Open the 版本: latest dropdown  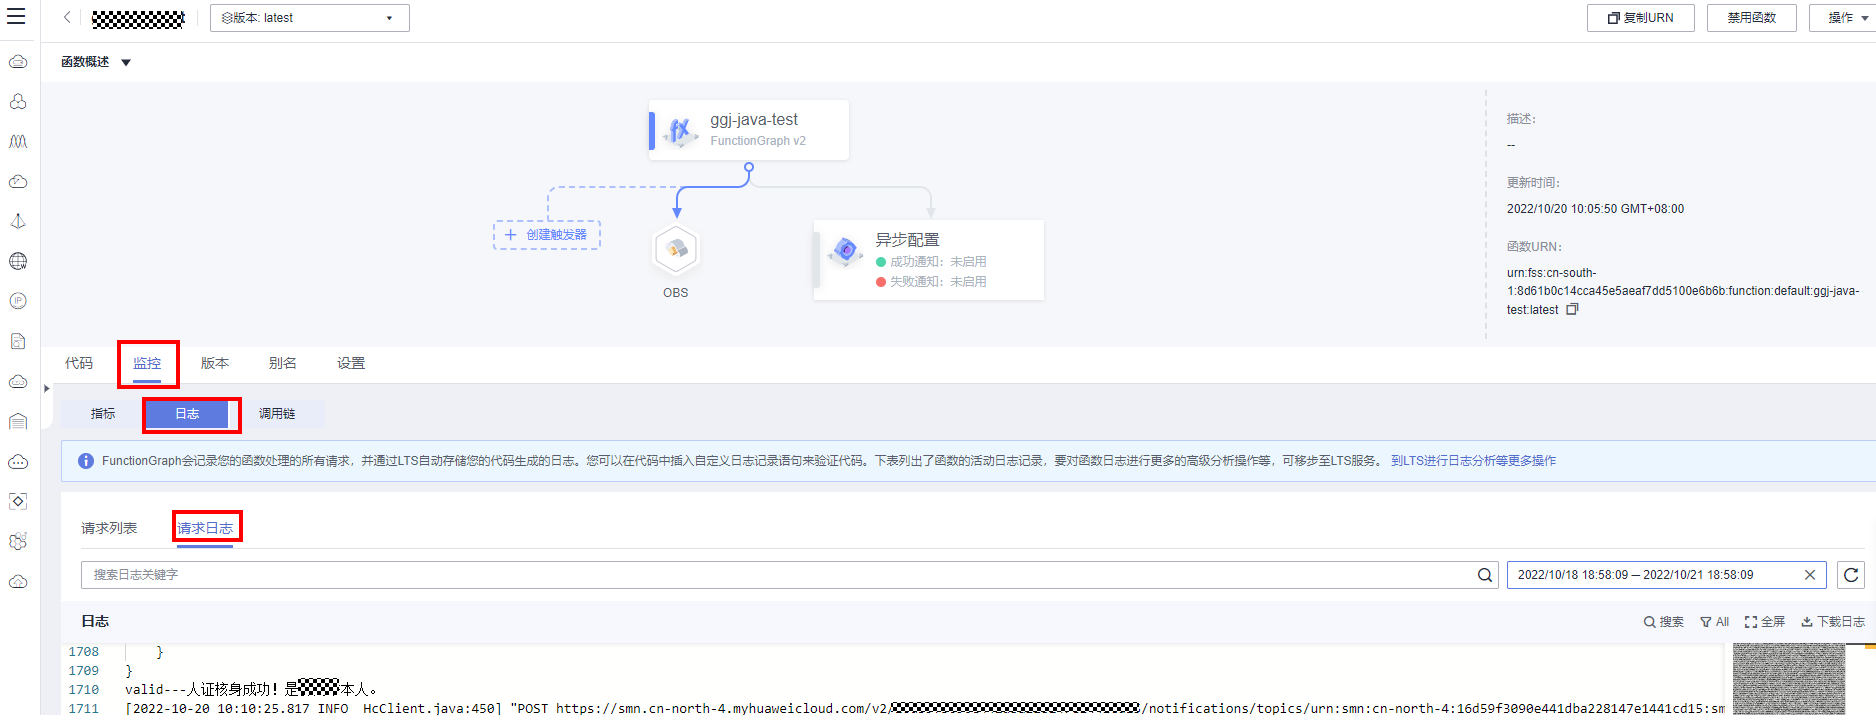tap(310, 18)
